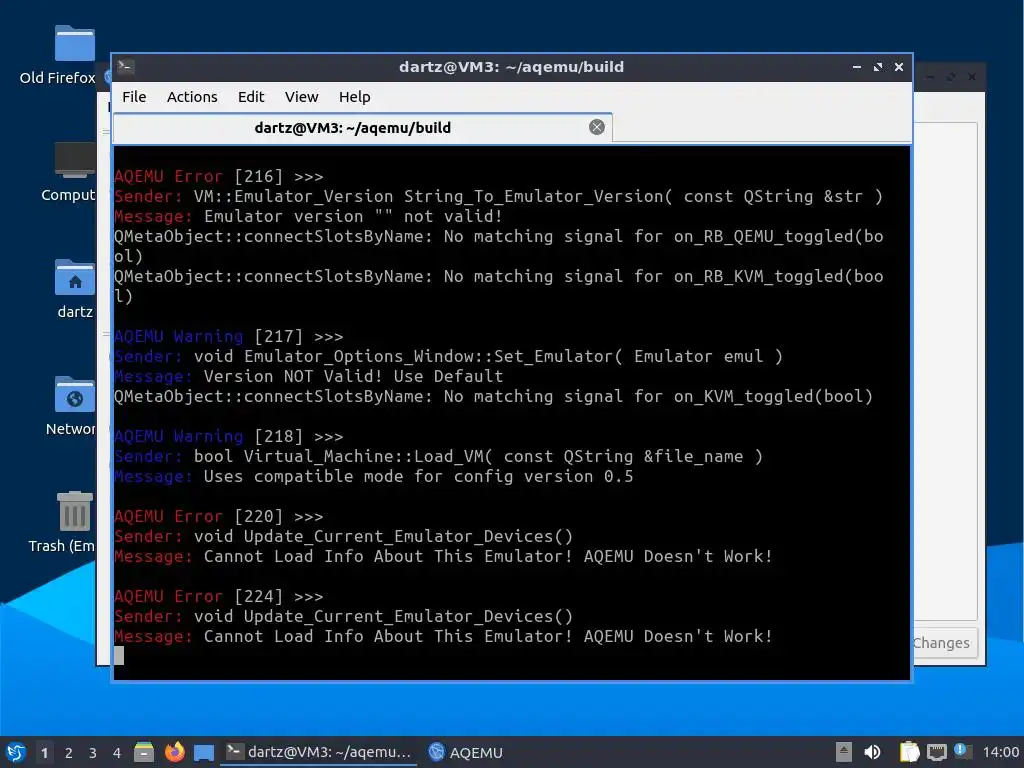Select terminal task in taskbar
This screenshot has width=1024, height=768.
(319, 752)
